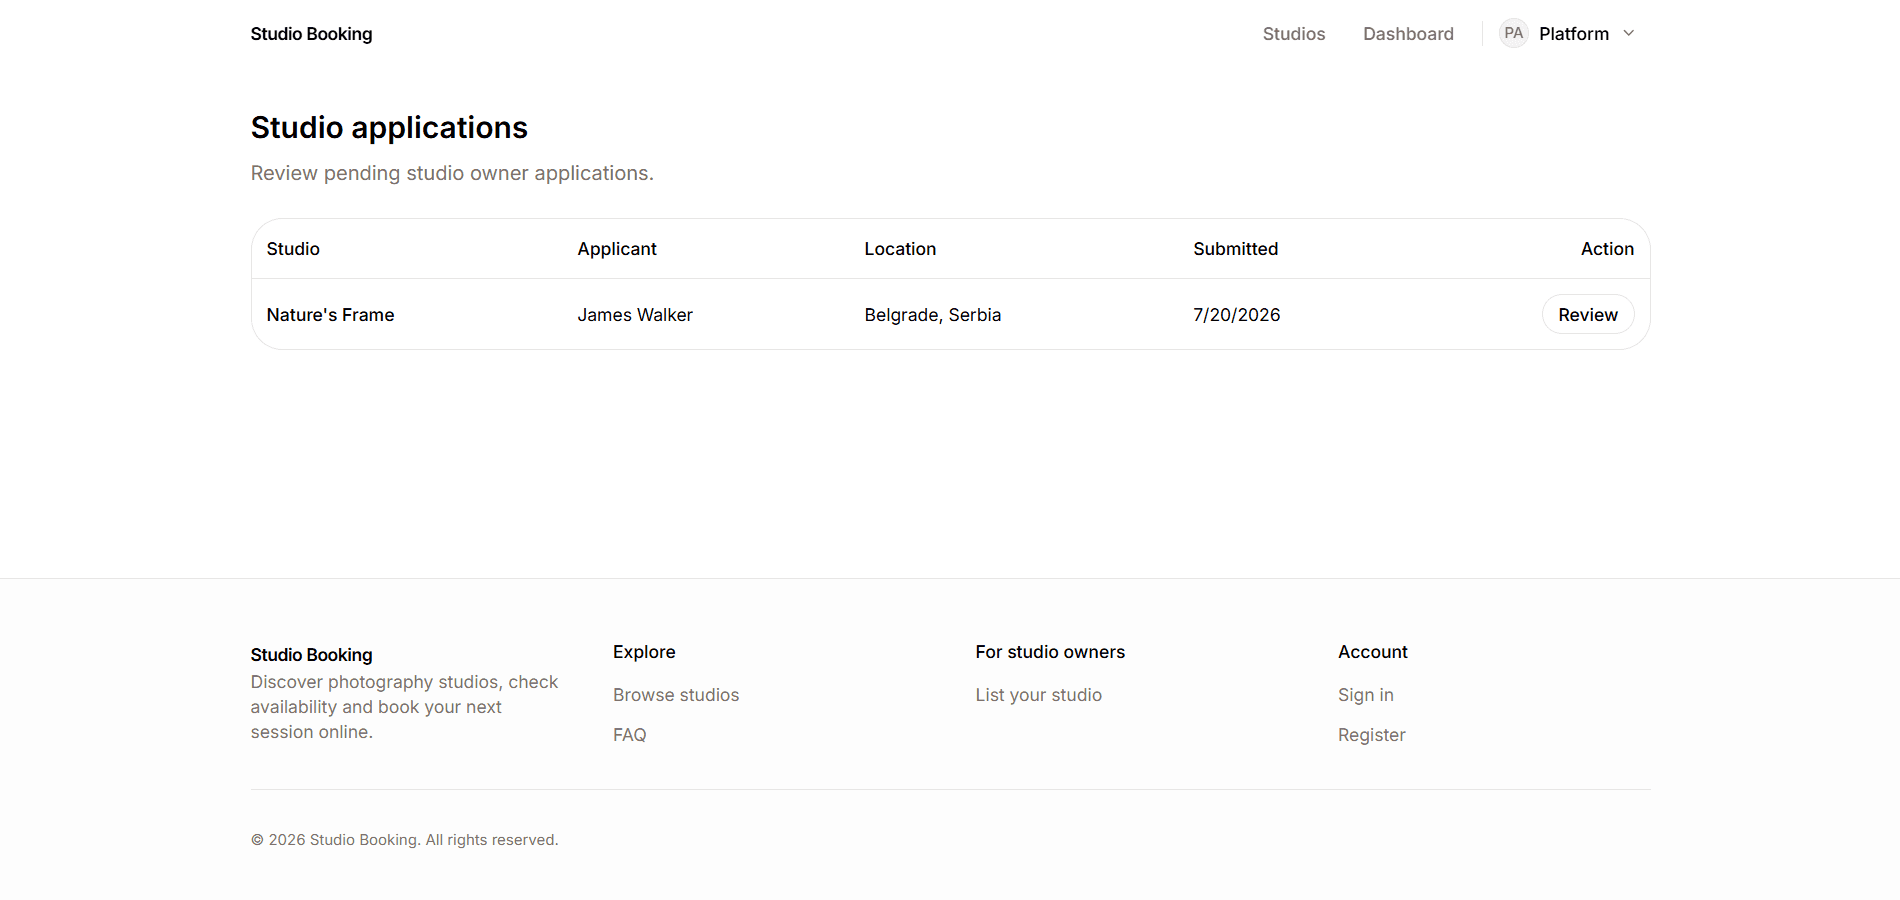Click the Review pending applications subtitle

452,173
